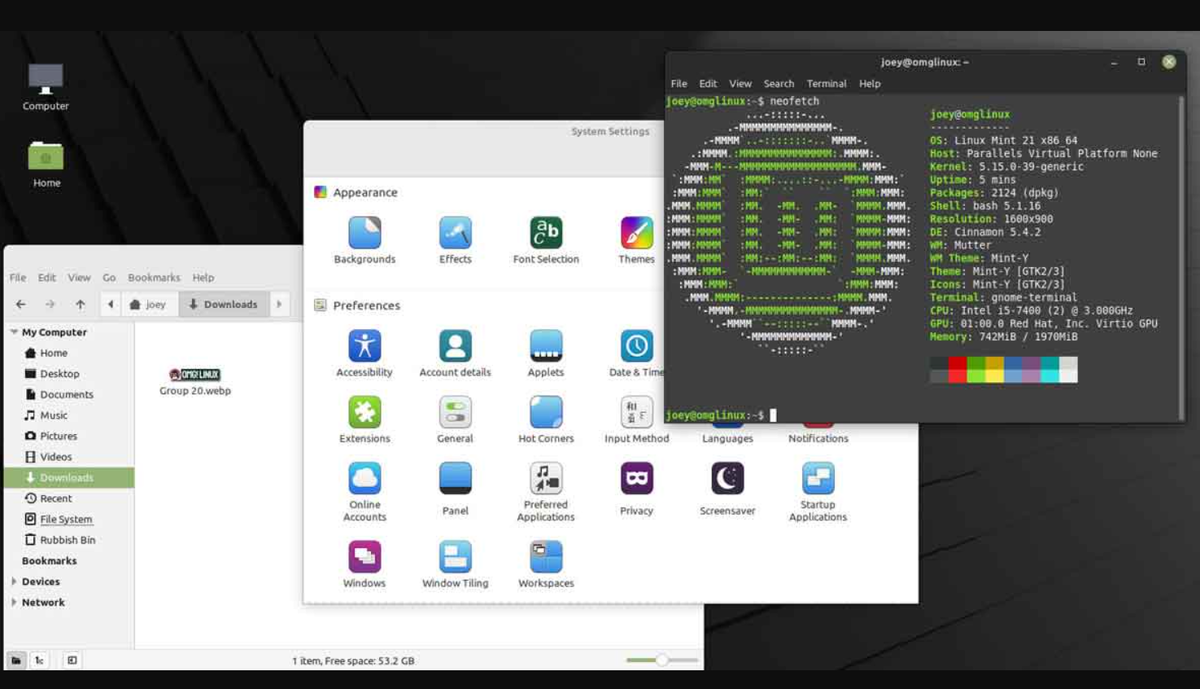Select Home in file manager sidebar
The height and width of the screenshot is (689, 1200).
67,353
